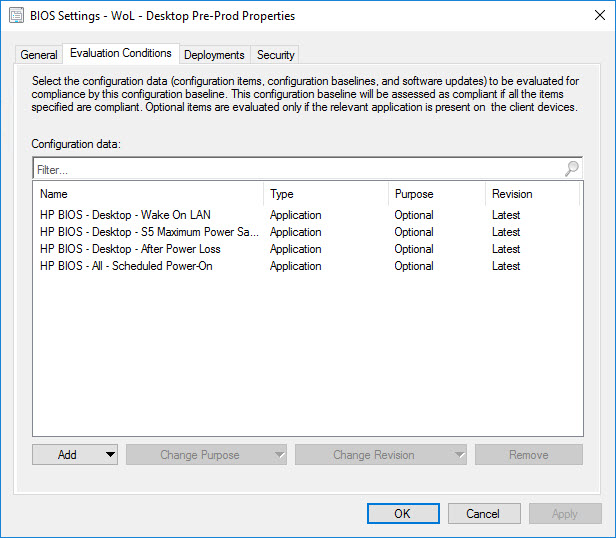Screen dimensions: 616x538
Task: Select HP BIOS - Desktop - Wake On LAN row
Action: point(125,215)
